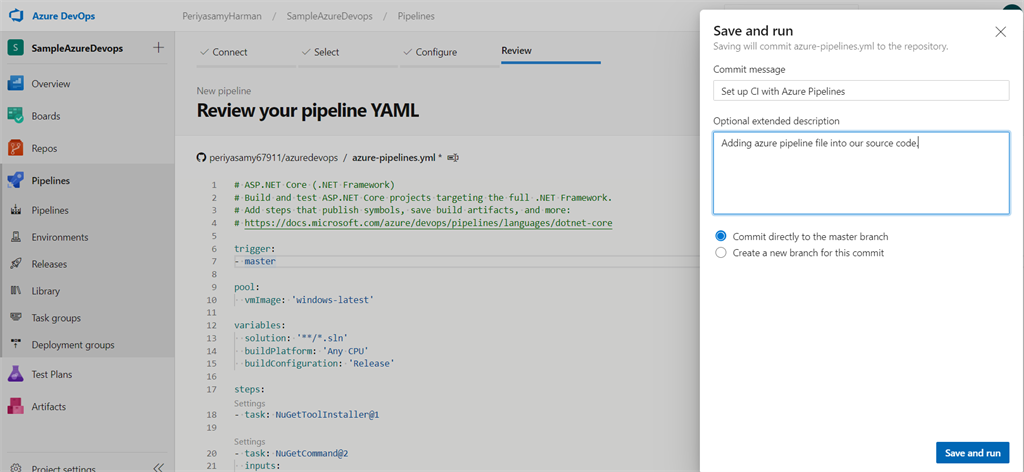1024x472 pixels.
Task: Open the Pipelines hub rocket icon
Action: (x=16, y=181)
